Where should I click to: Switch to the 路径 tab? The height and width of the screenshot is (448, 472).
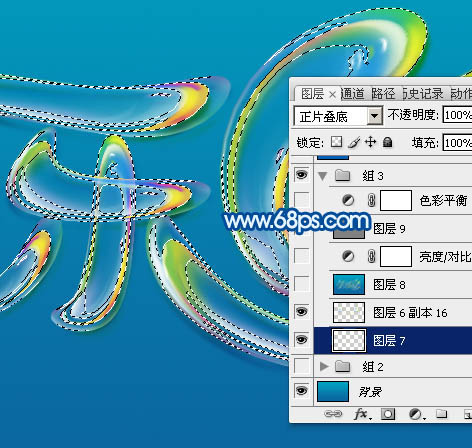coord(383,94)
